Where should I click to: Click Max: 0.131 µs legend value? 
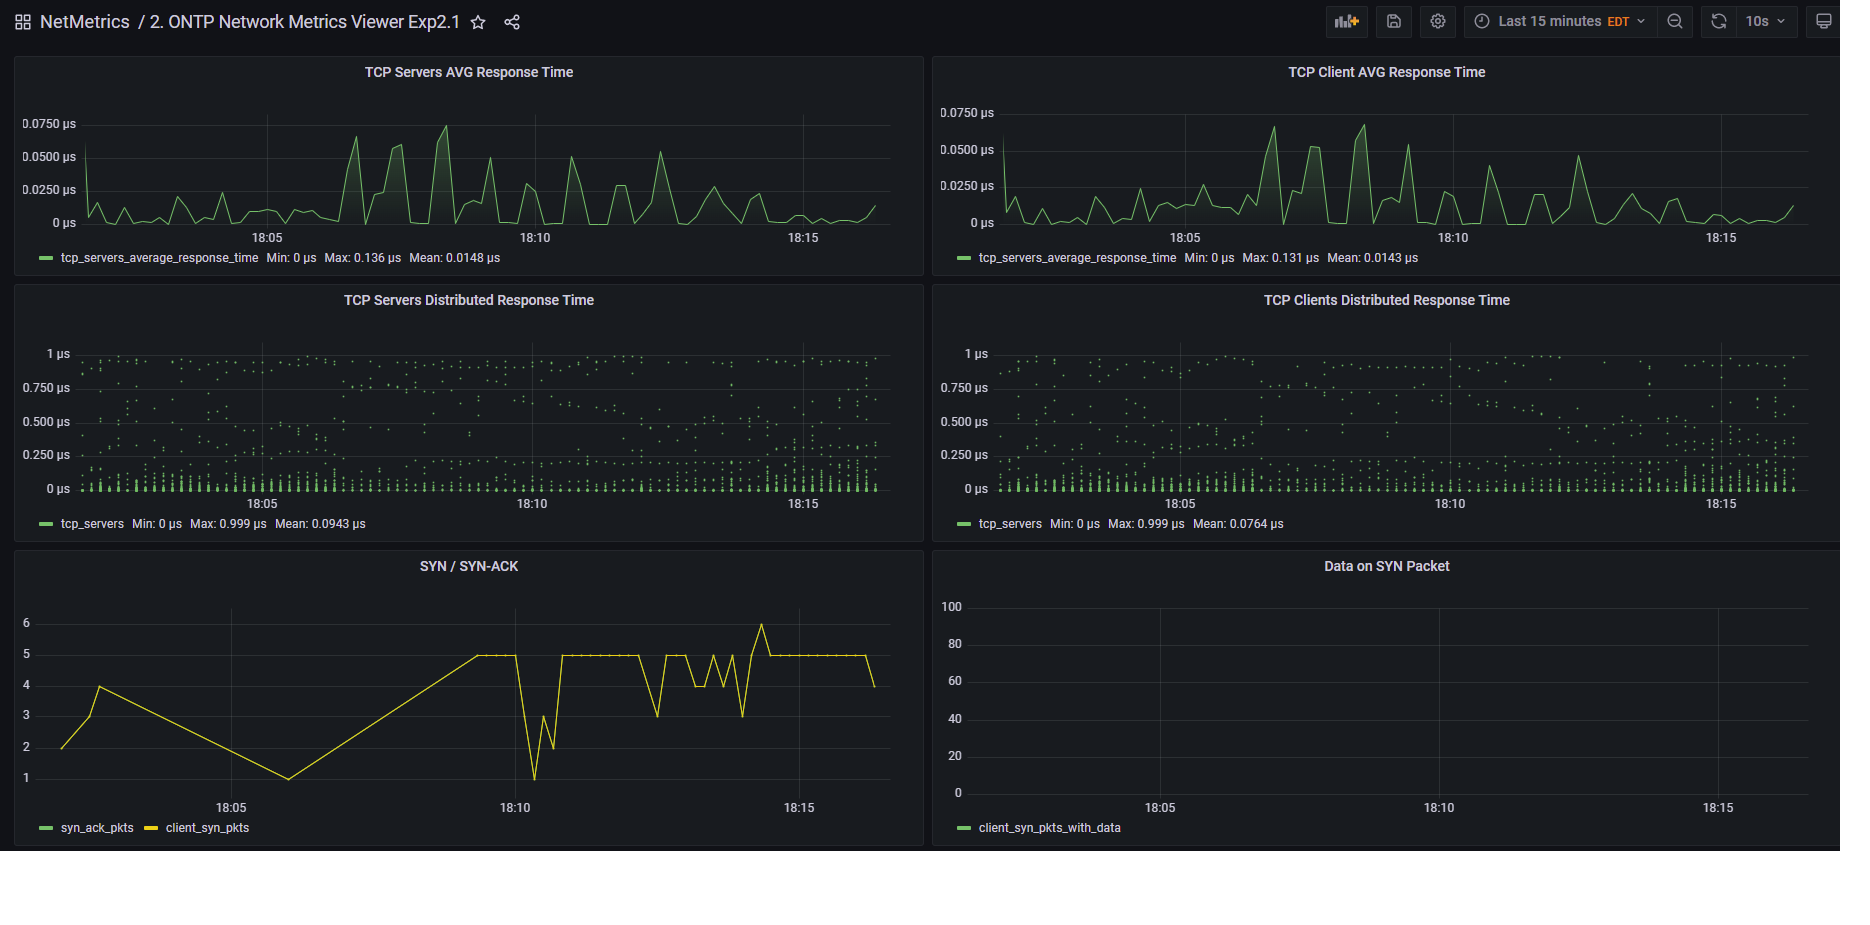1280,258
